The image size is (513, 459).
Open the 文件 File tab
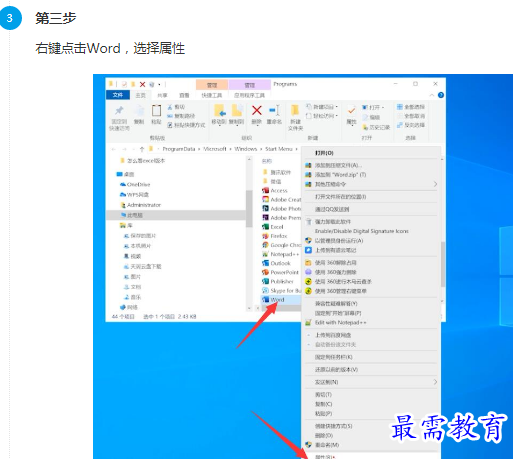[x=118, y=95]
